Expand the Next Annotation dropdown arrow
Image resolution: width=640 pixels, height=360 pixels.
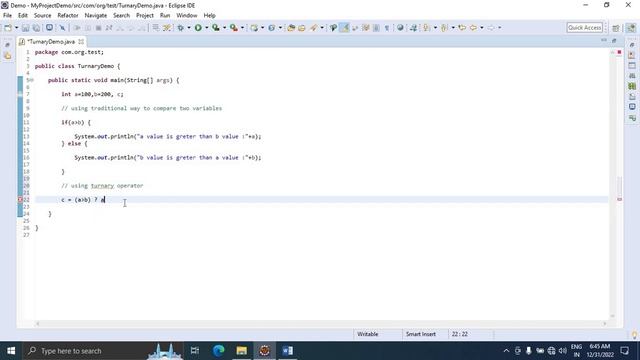(x=435, y=28)
